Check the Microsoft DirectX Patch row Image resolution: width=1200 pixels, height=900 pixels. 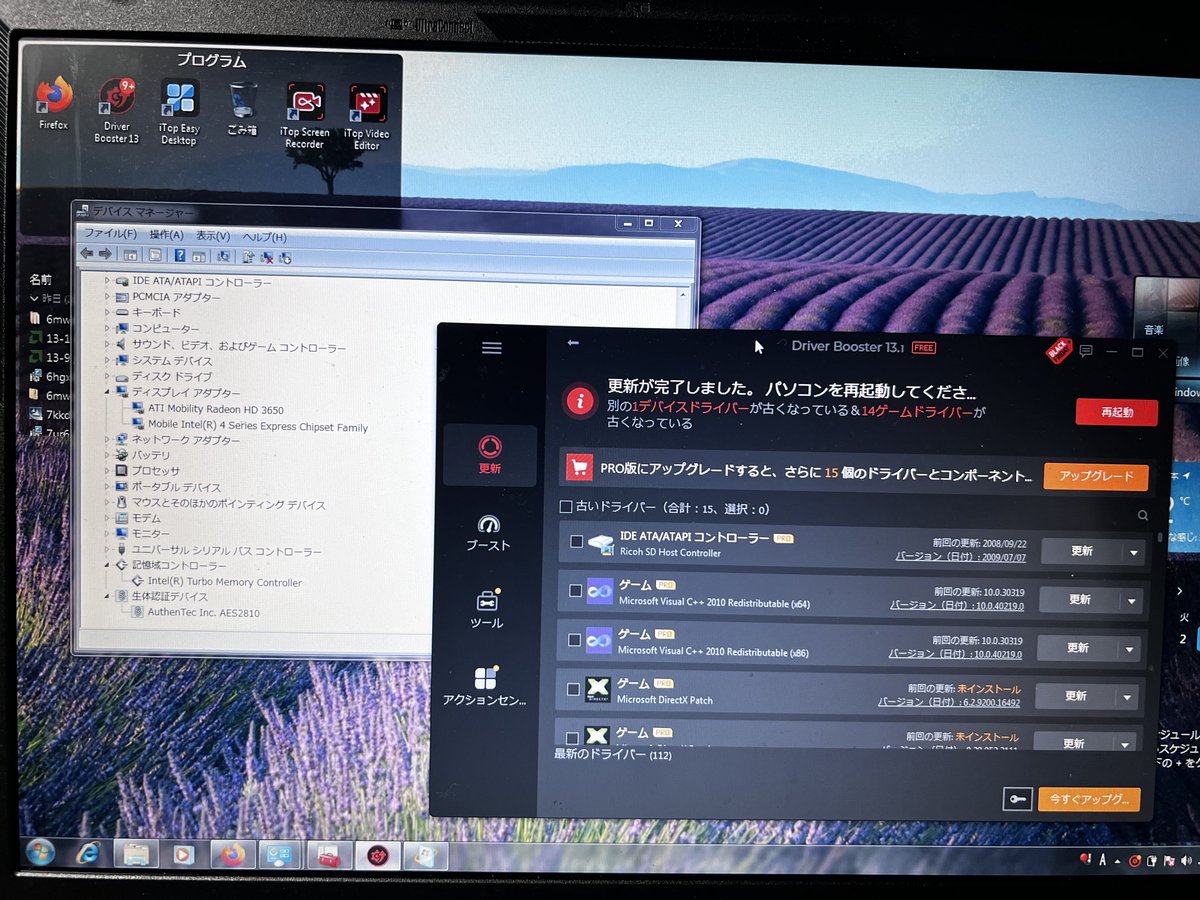click(x=573, y=689)
